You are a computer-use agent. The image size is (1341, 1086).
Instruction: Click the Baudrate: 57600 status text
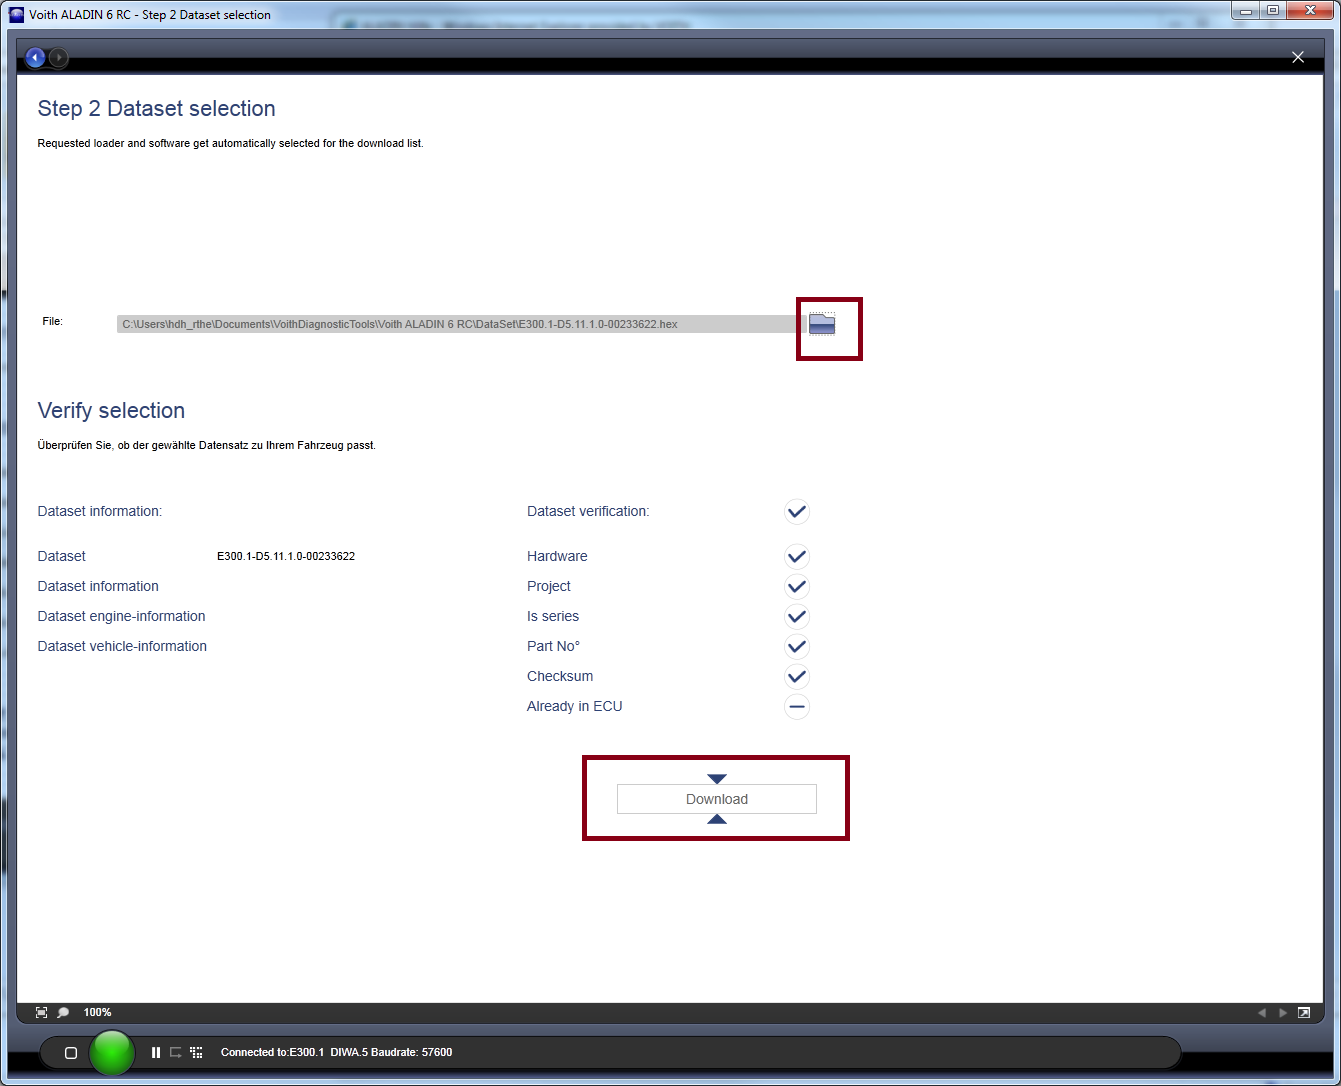411,1053
